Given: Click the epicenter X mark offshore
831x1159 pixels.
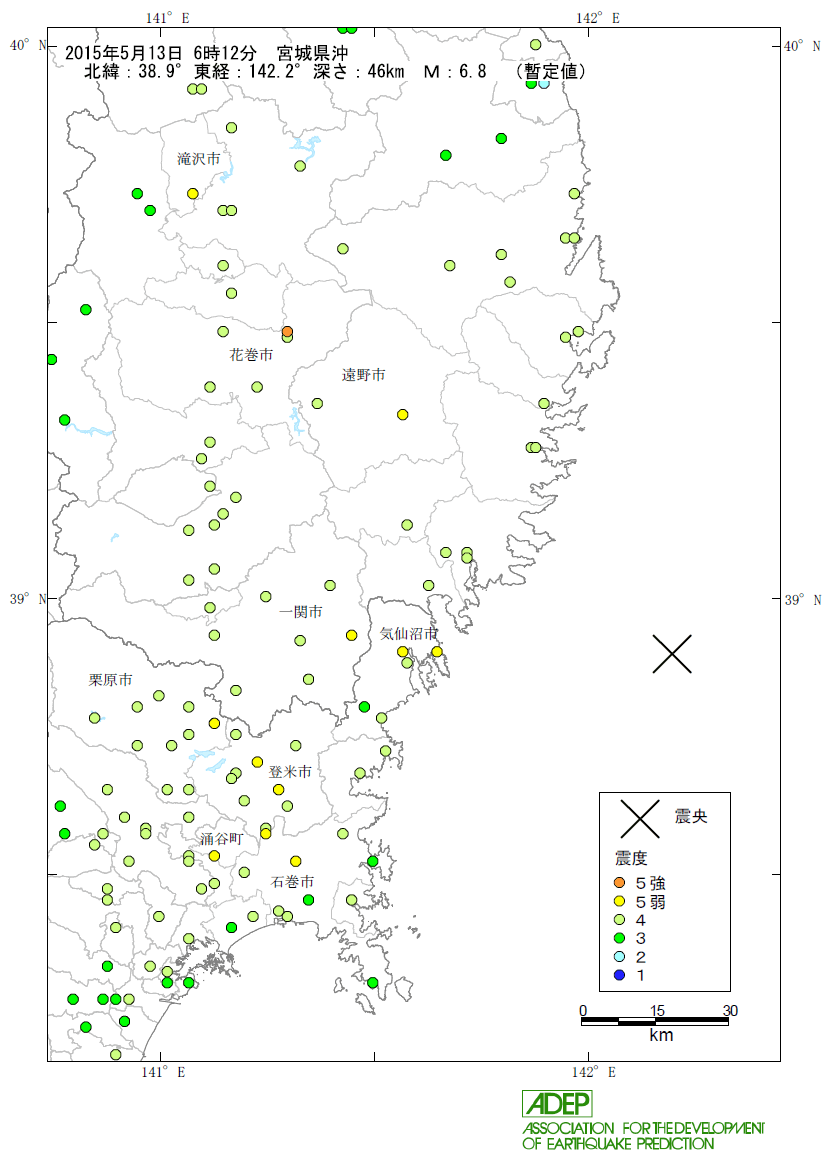Looking at the screenshot, I should click(672, 654).
